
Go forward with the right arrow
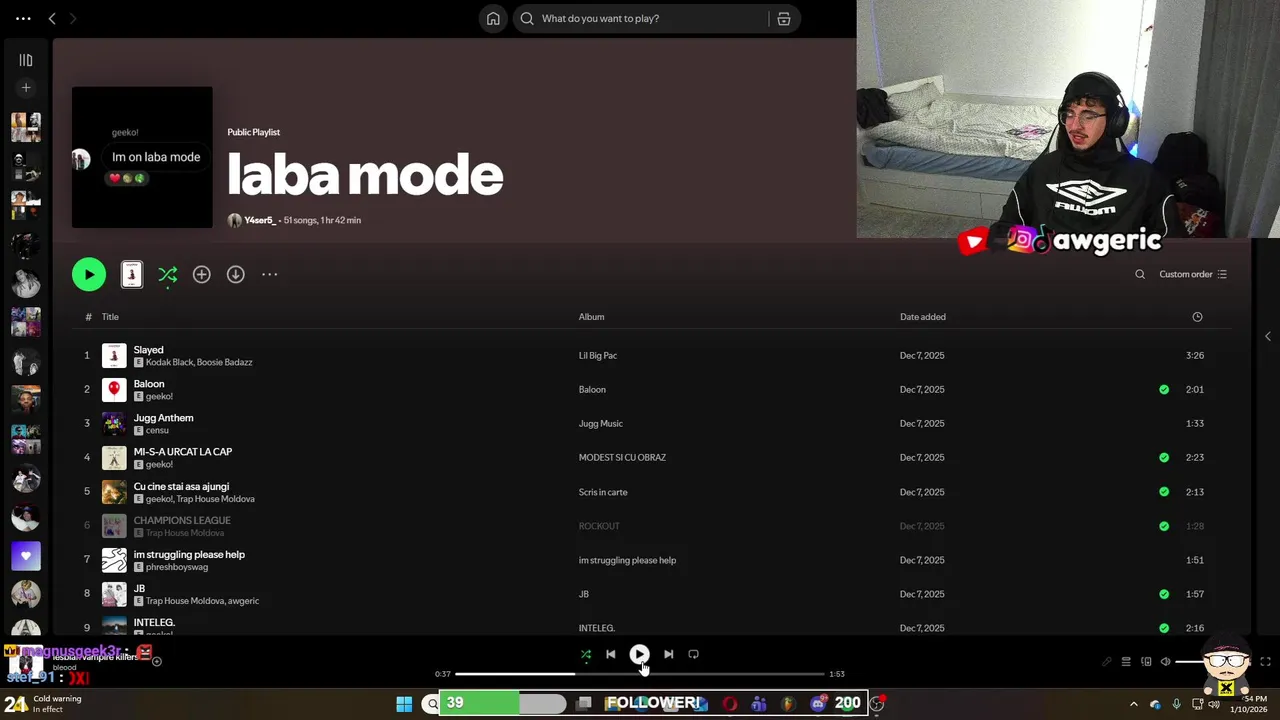tap(72, 18)
